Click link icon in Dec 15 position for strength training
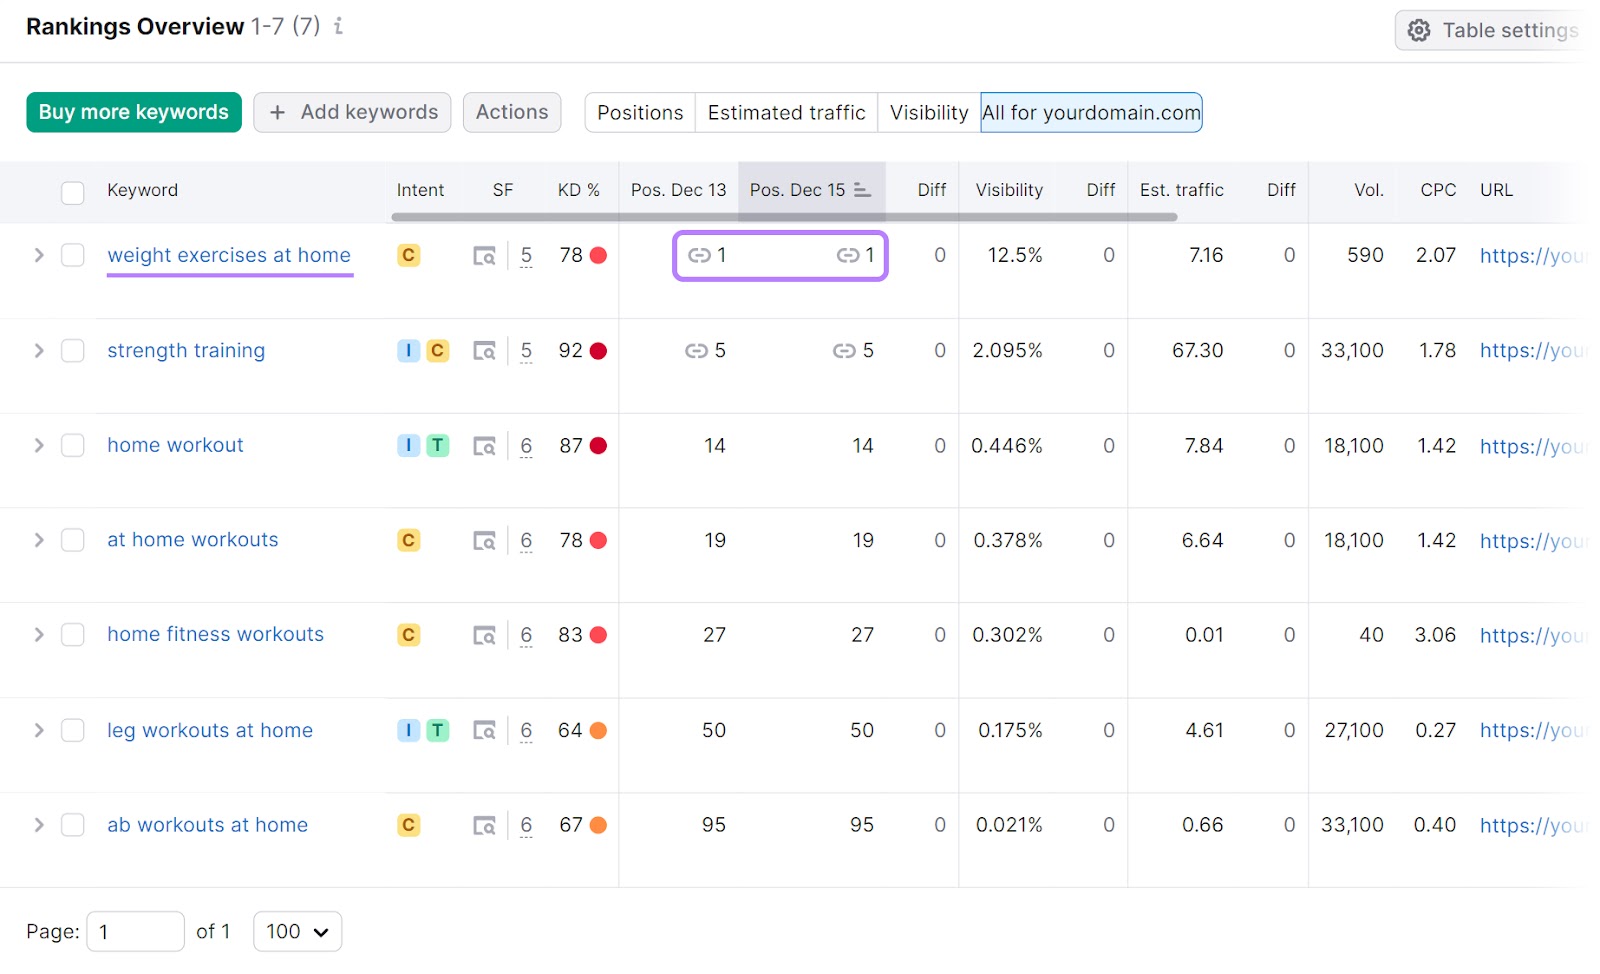The width and height of the screenshot is (1600, 974). coord(844,351)
